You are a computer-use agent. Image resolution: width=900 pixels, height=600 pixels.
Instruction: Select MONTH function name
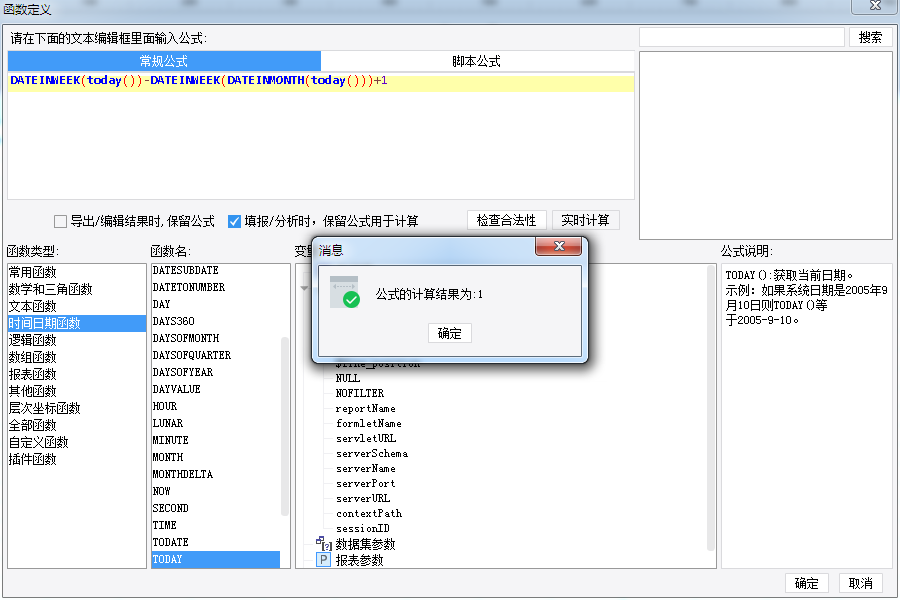pos(216,457)
